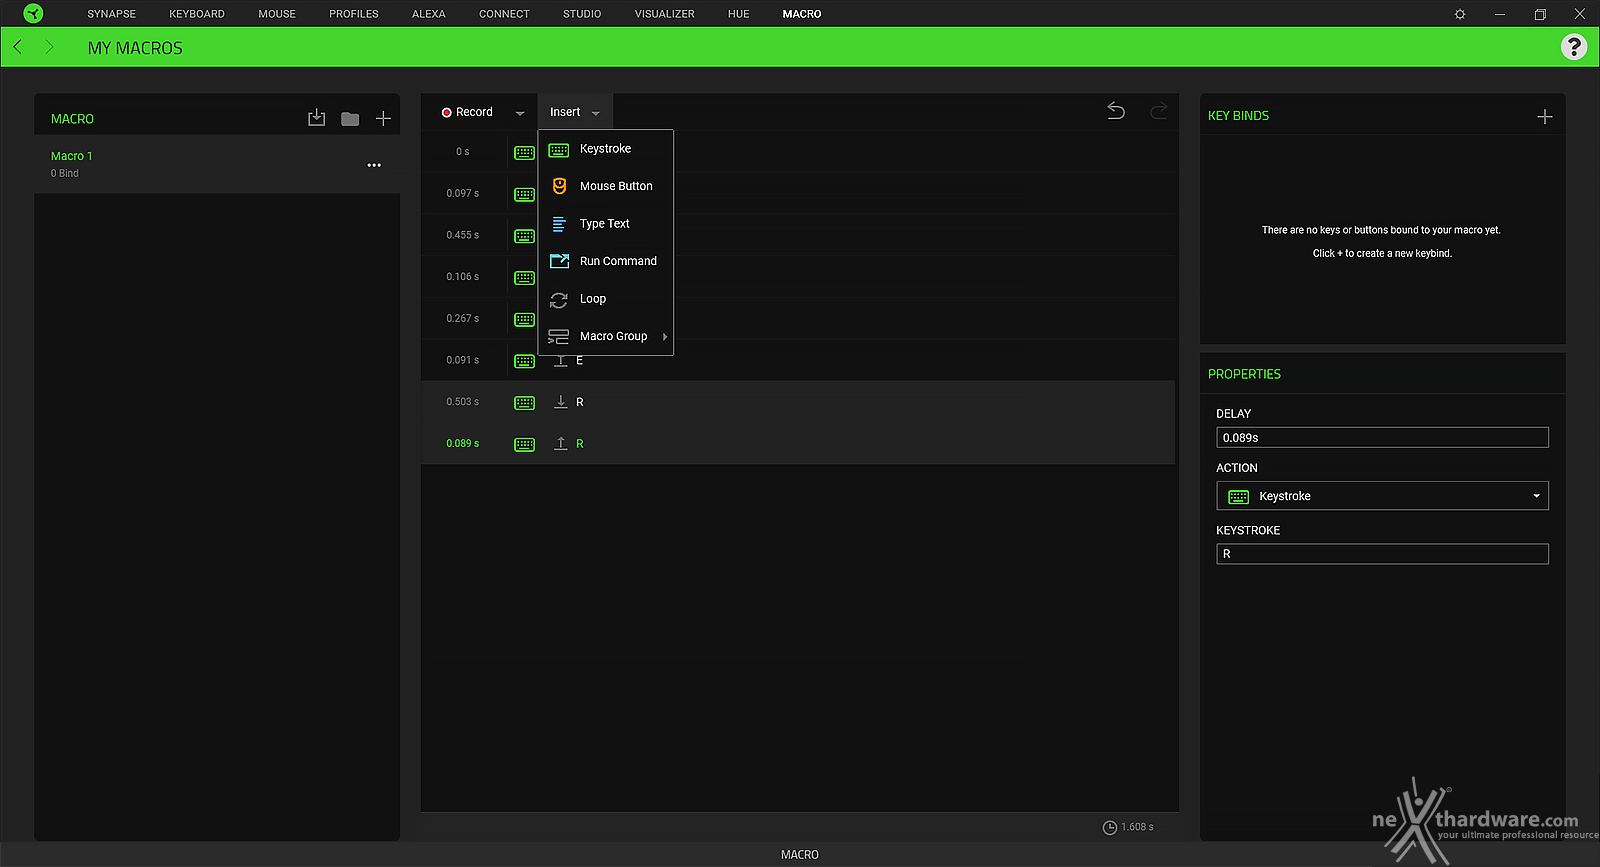Screen dimensions: 1600x867
Task: Click keyboard icon in 0.091 s row
Action: click(x=524, y=361)
